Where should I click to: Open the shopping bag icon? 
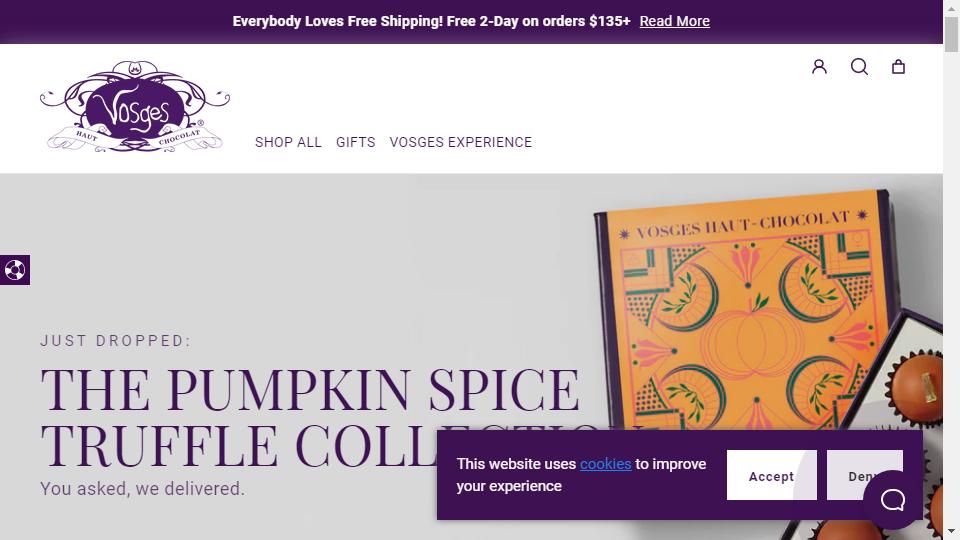coord(898,67)
